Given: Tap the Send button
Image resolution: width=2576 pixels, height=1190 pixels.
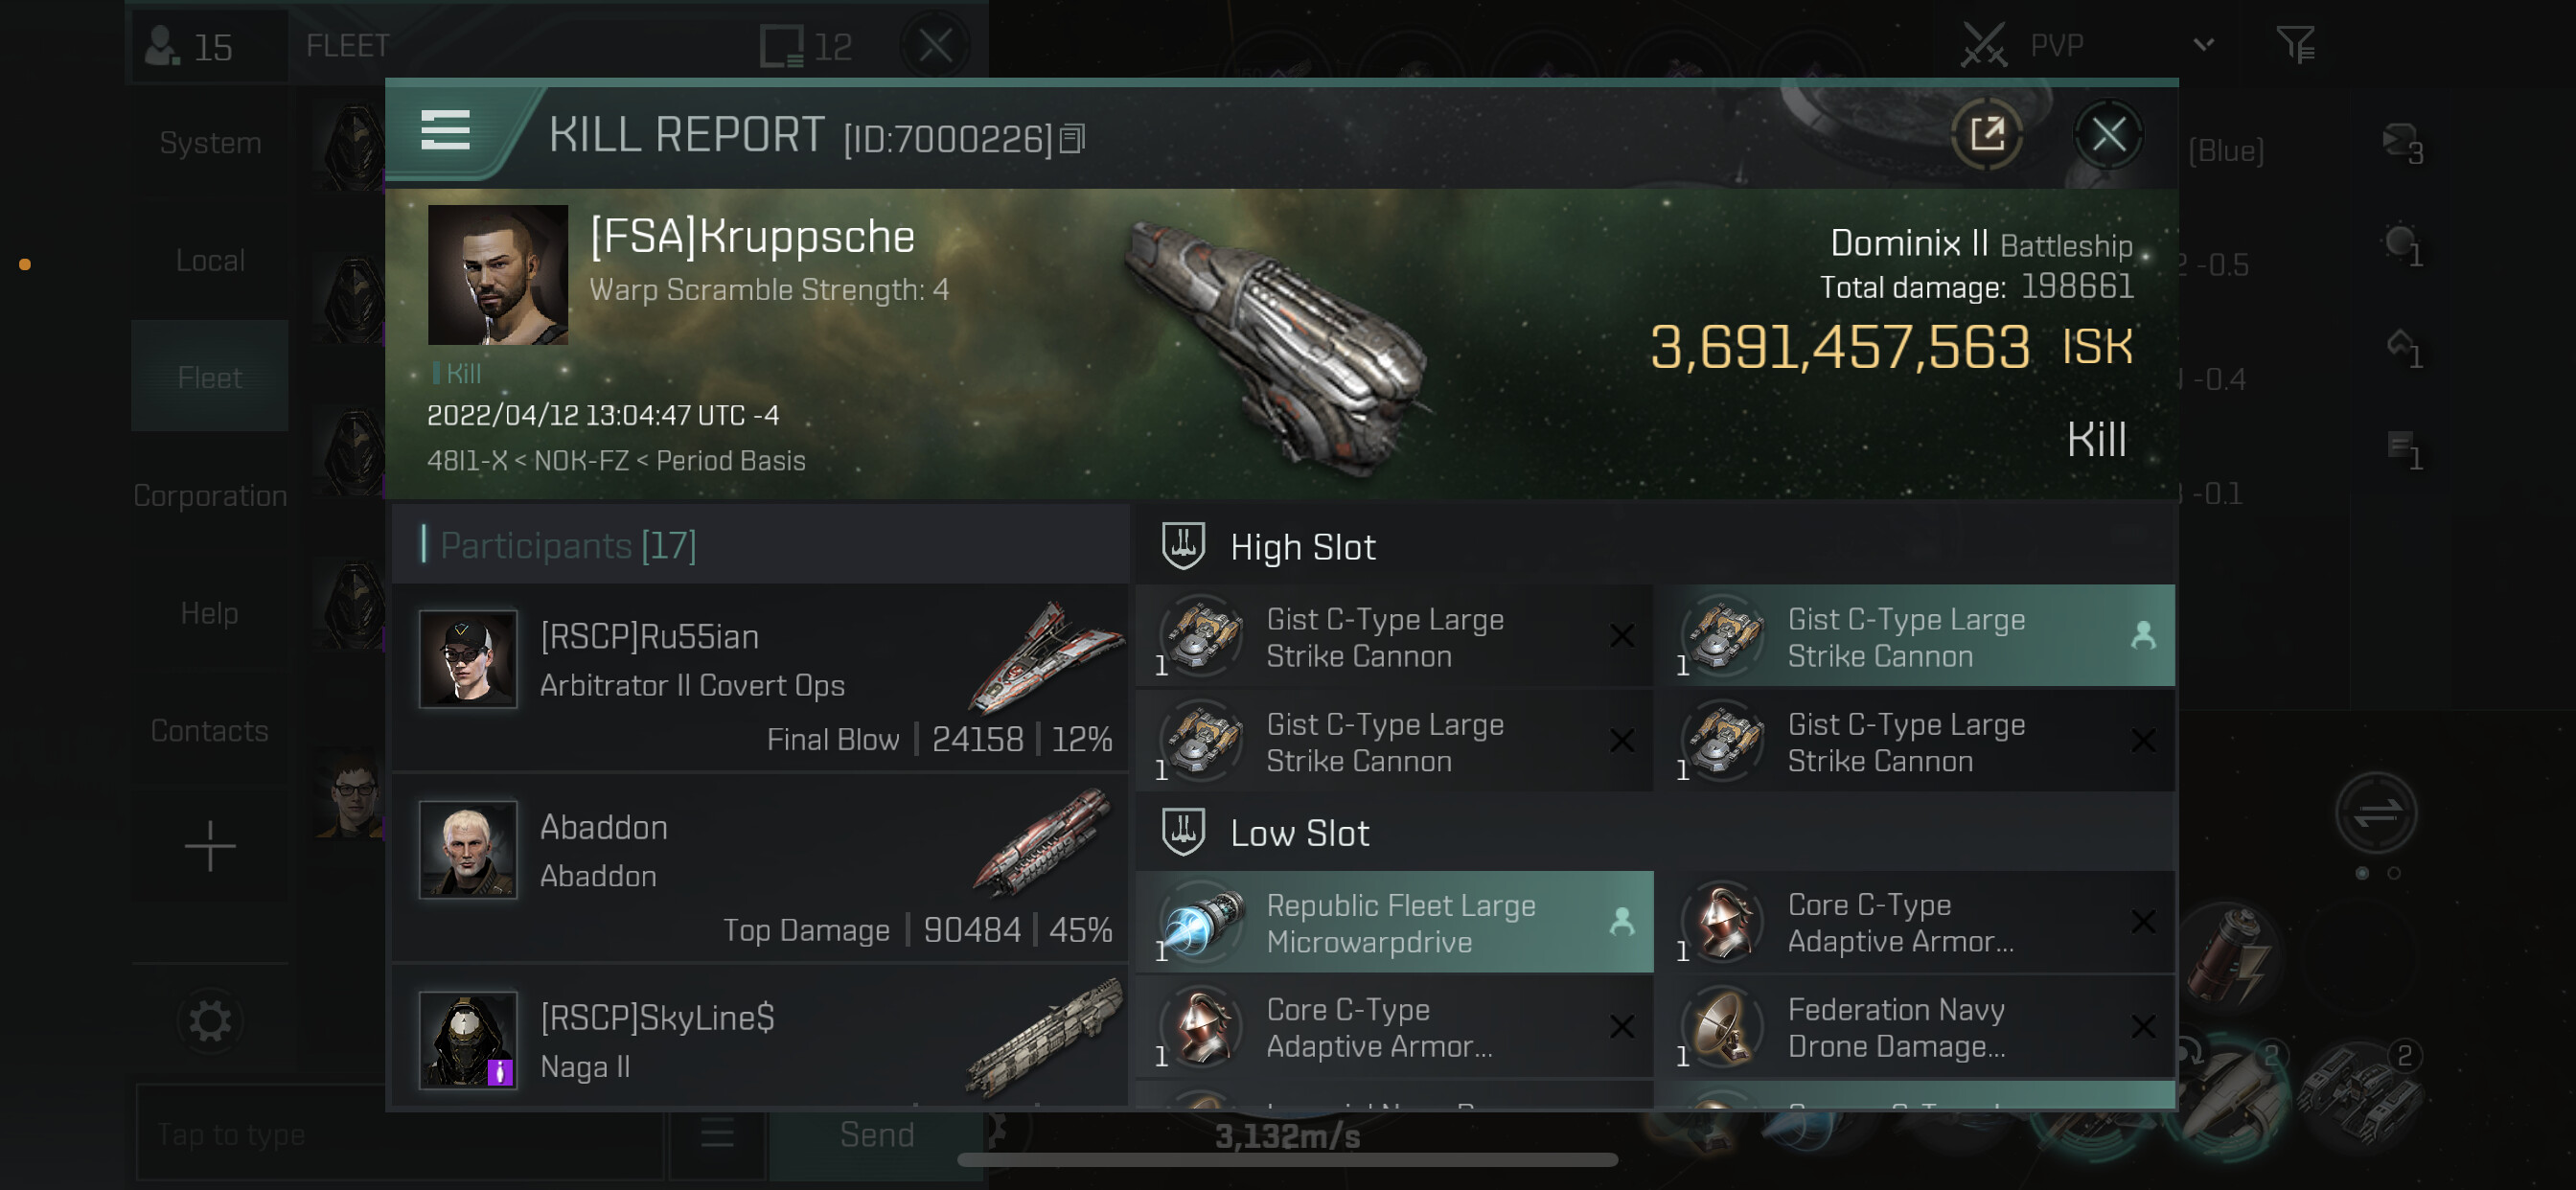Looking at the screenshot, I should [876, 1134].
